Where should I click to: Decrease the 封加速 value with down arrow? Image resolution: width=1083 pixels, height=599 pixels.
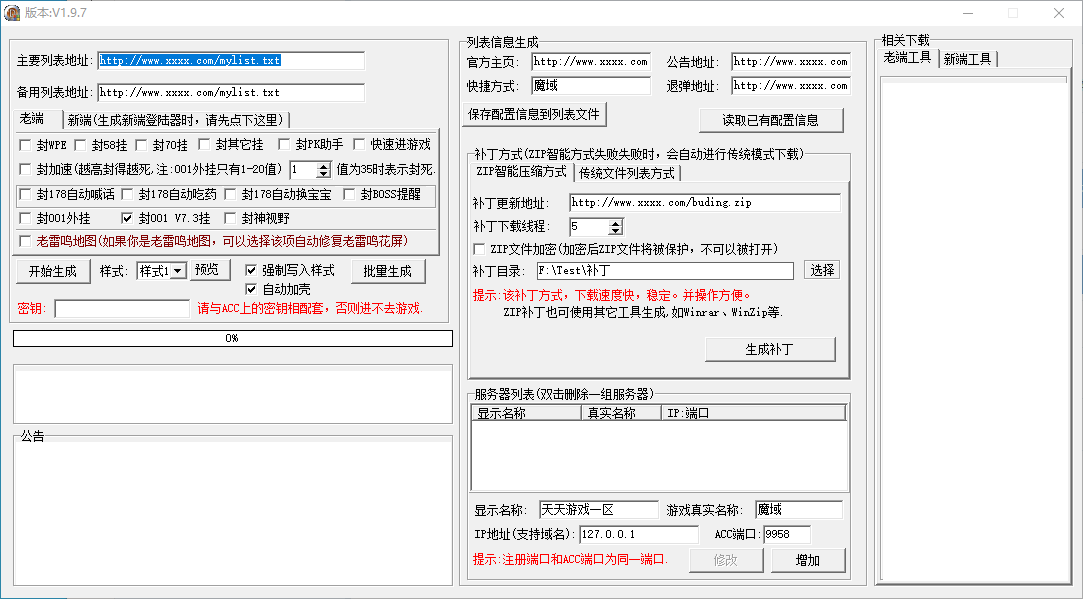click(323, 173)
